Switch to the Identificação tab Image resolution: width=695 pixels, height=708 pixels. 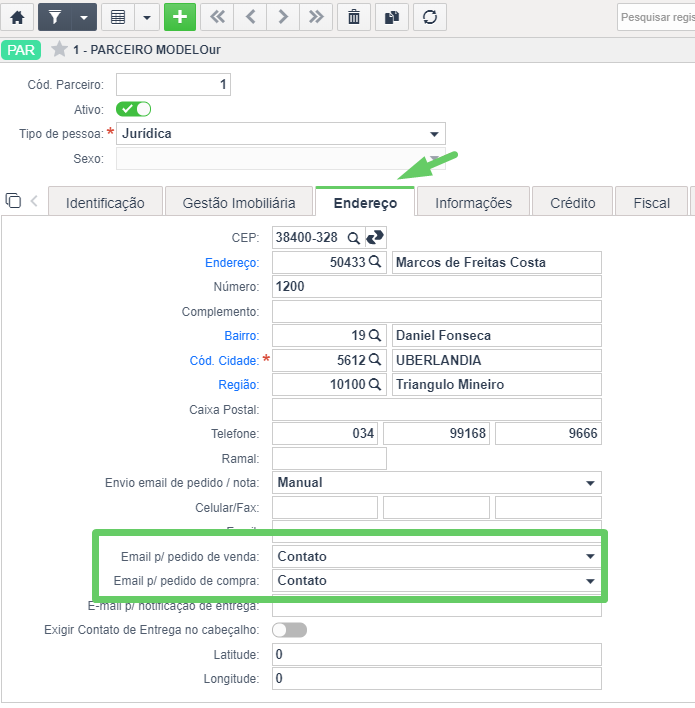click(105, 203)
